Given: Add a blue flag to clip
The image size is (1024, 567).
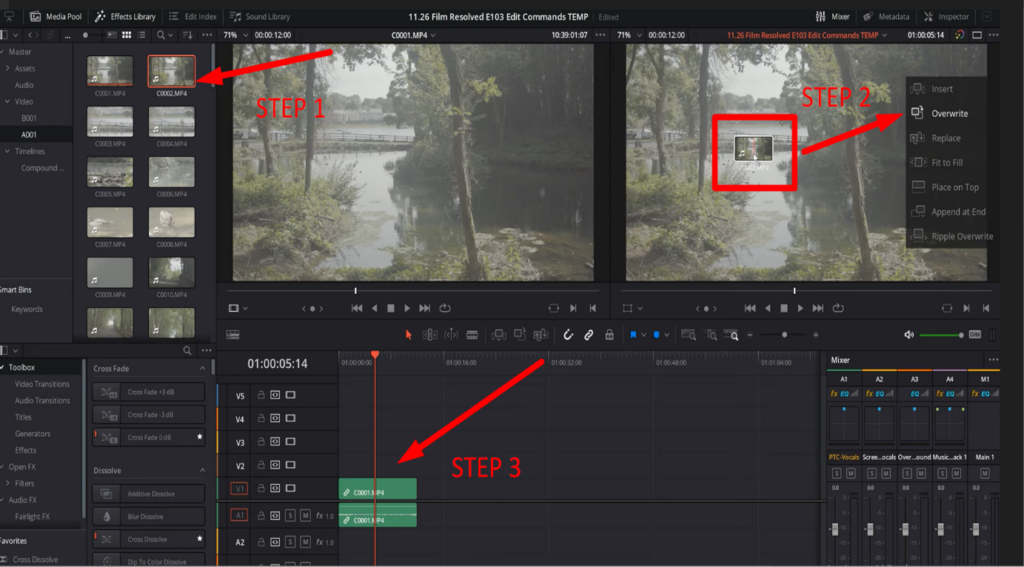Looking at the screenshot, I should (633, 334).
